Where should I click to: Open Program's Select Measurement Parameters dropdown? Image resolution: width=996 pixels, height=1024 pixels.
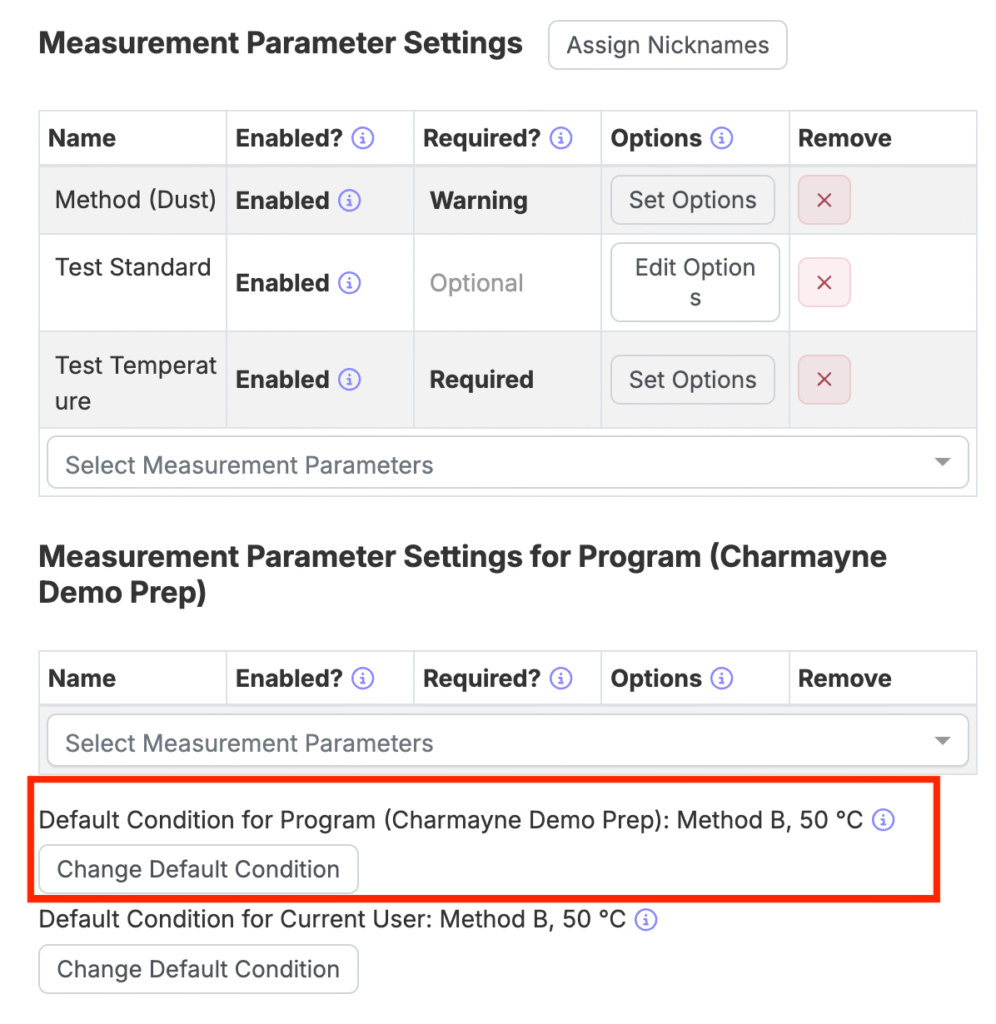click(x=507, y=741)
